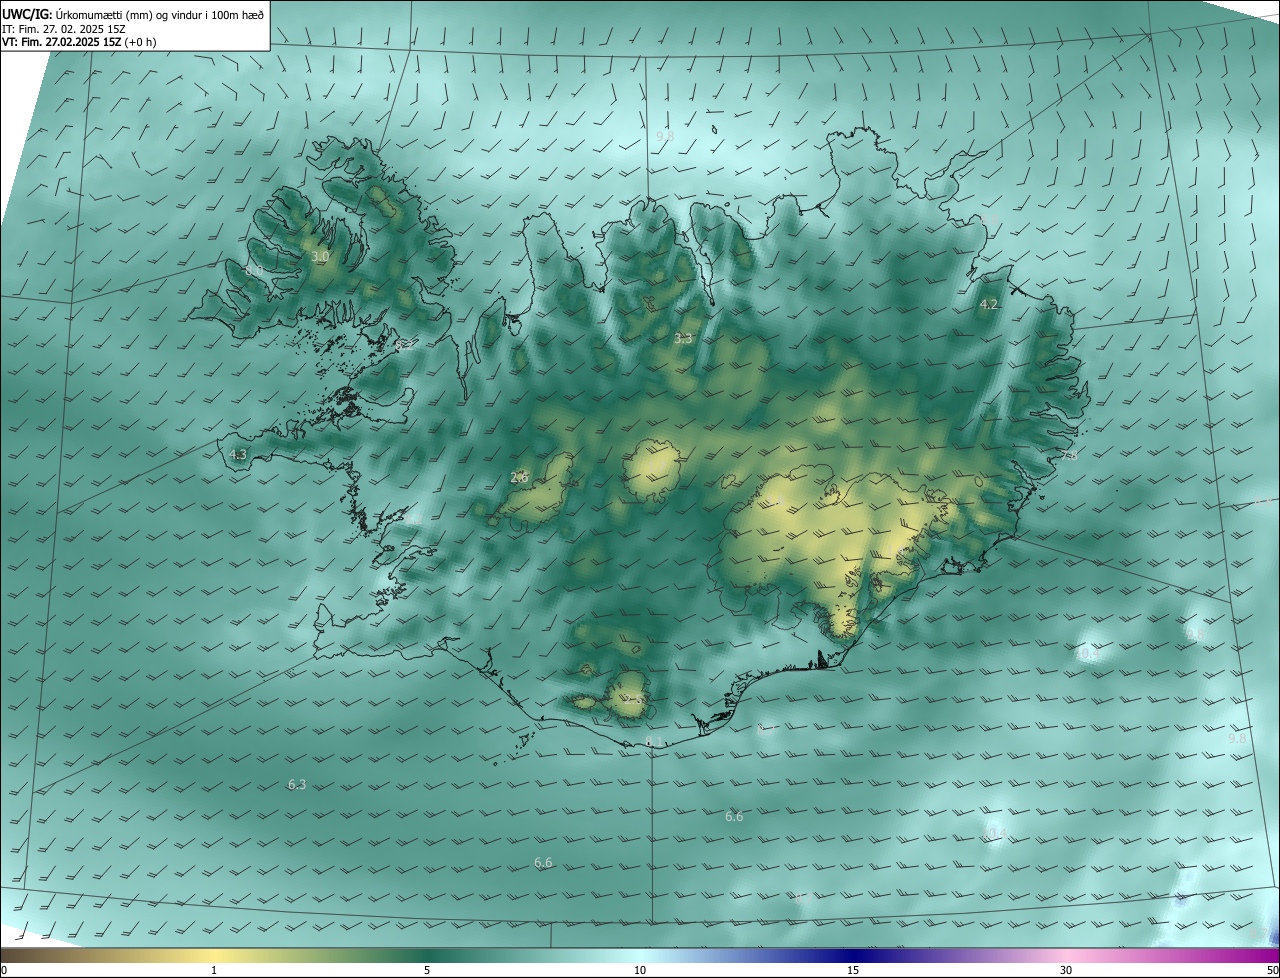Click the colour scale tick label 1
The width and height of the screenshot is (1280, 978).
pyautogui.click(x=214, y=970)
